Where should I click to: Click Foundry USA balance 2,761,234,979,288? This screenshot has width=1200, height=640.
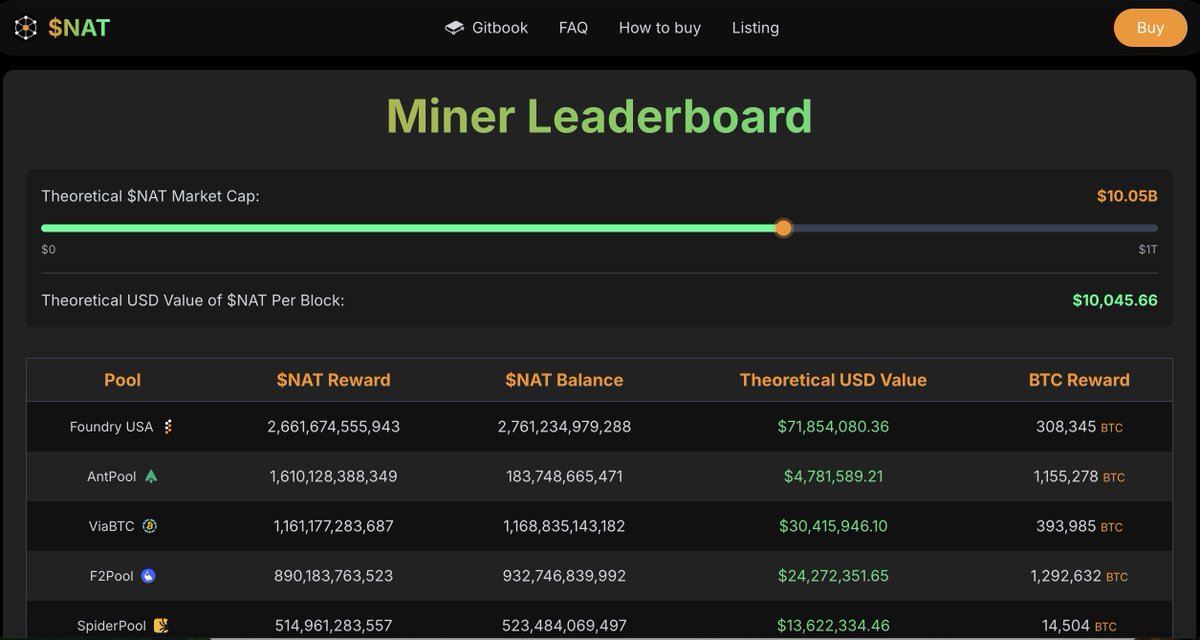point(564,427)
